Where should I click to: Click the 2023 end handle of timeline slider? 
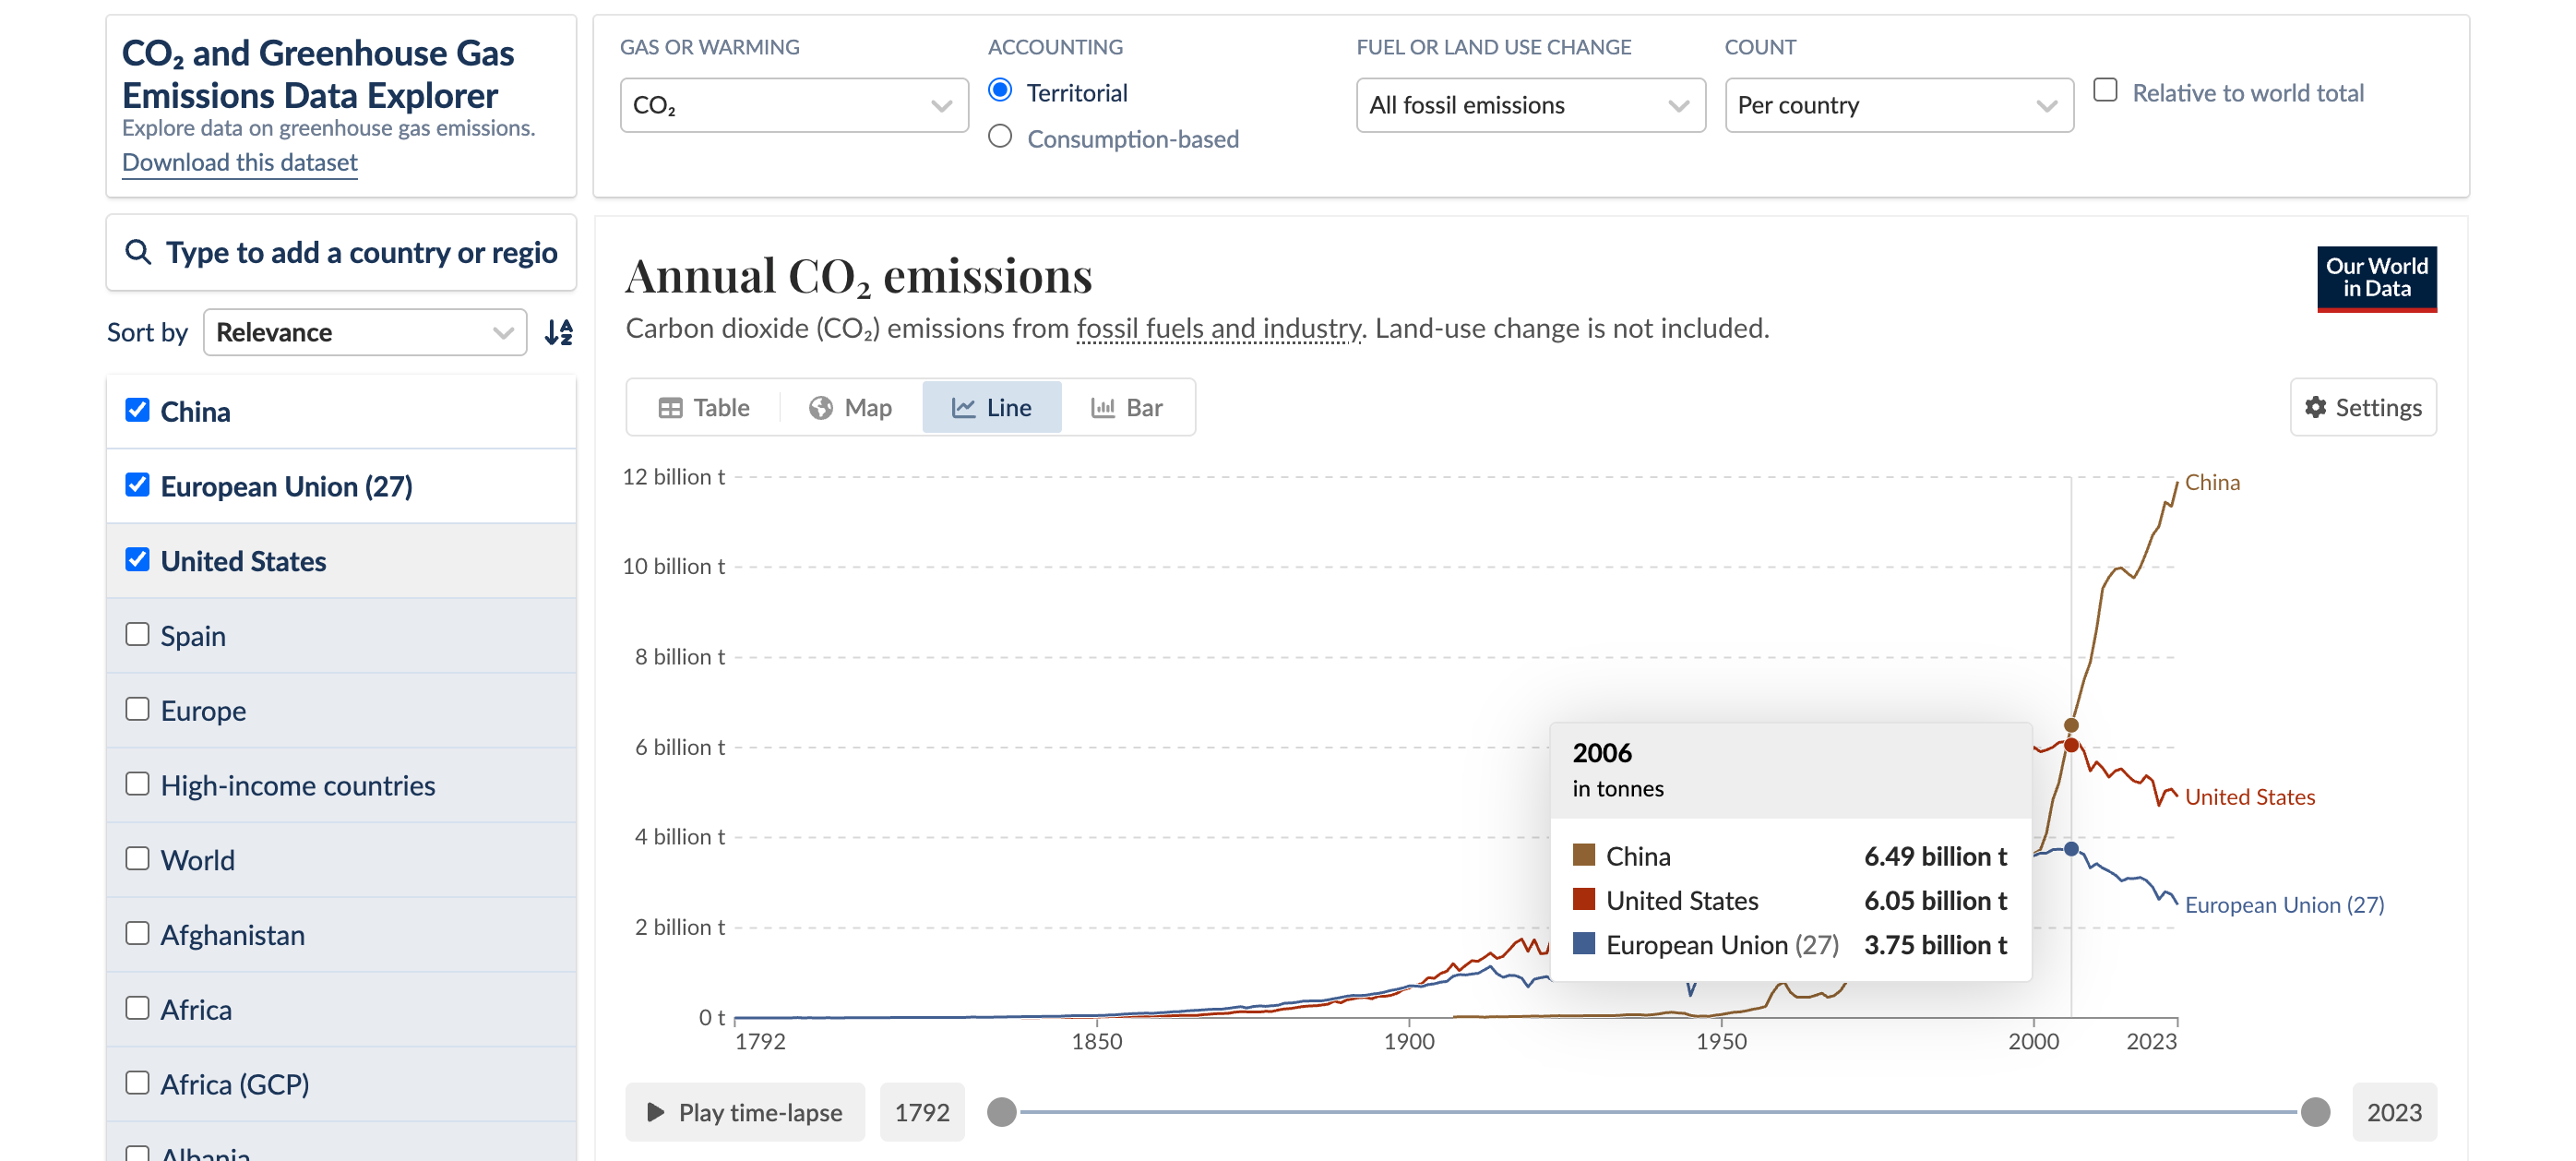point(2314,1111)
